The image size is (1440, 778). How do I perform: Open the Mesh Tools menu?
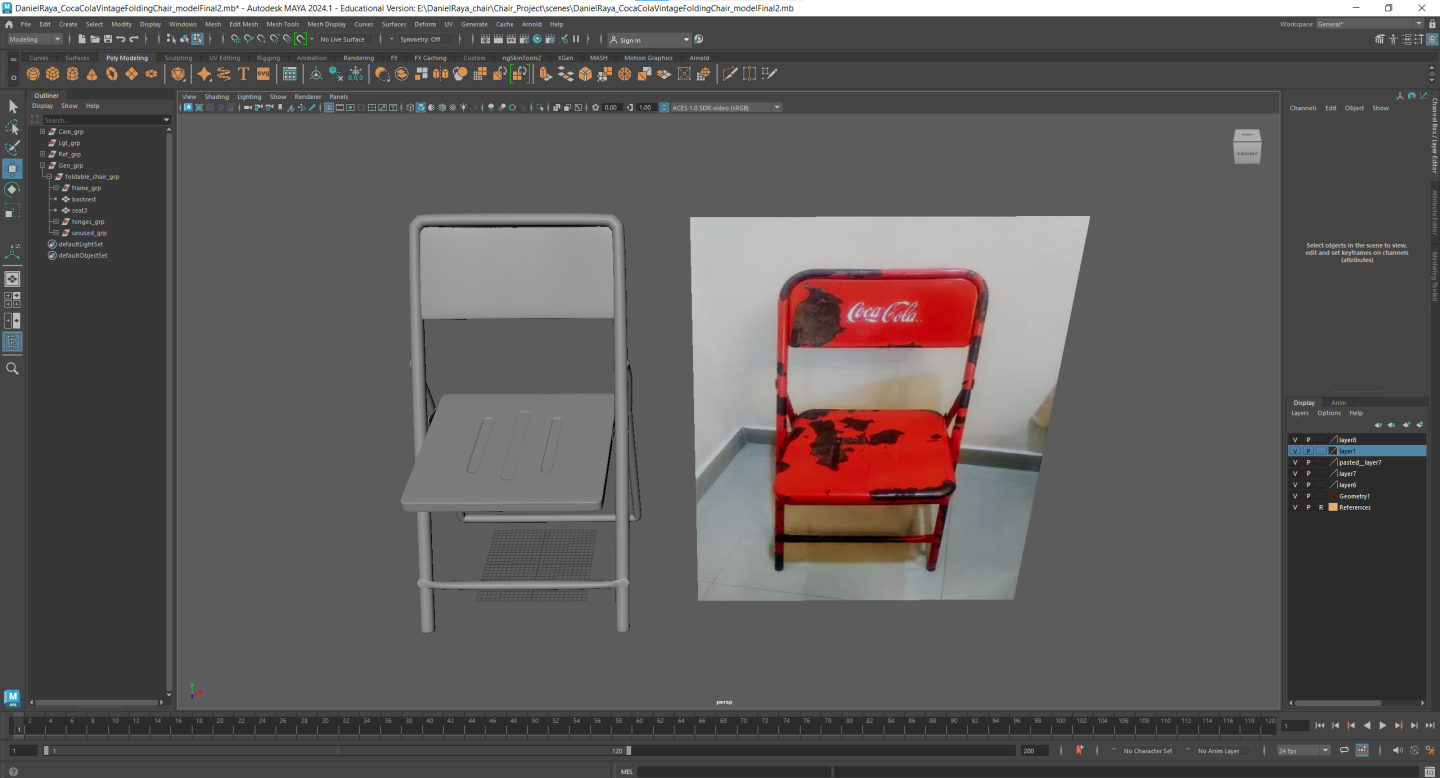point(282,24)
